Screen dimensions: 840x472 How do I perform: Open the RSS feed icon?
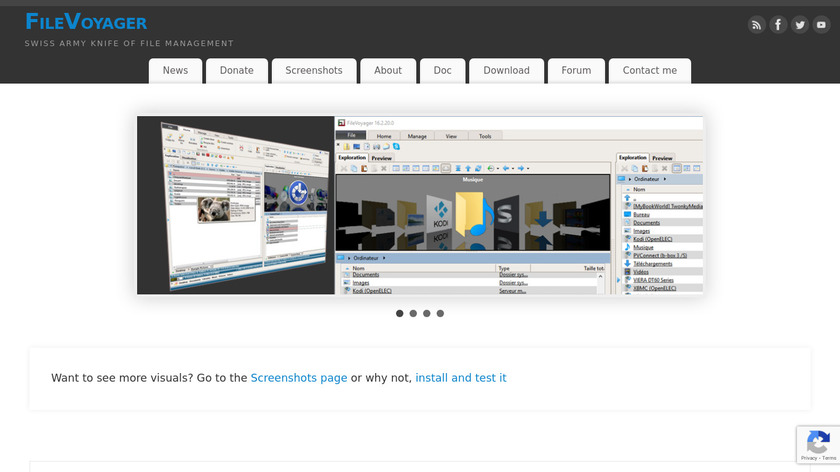coord(756,25)
